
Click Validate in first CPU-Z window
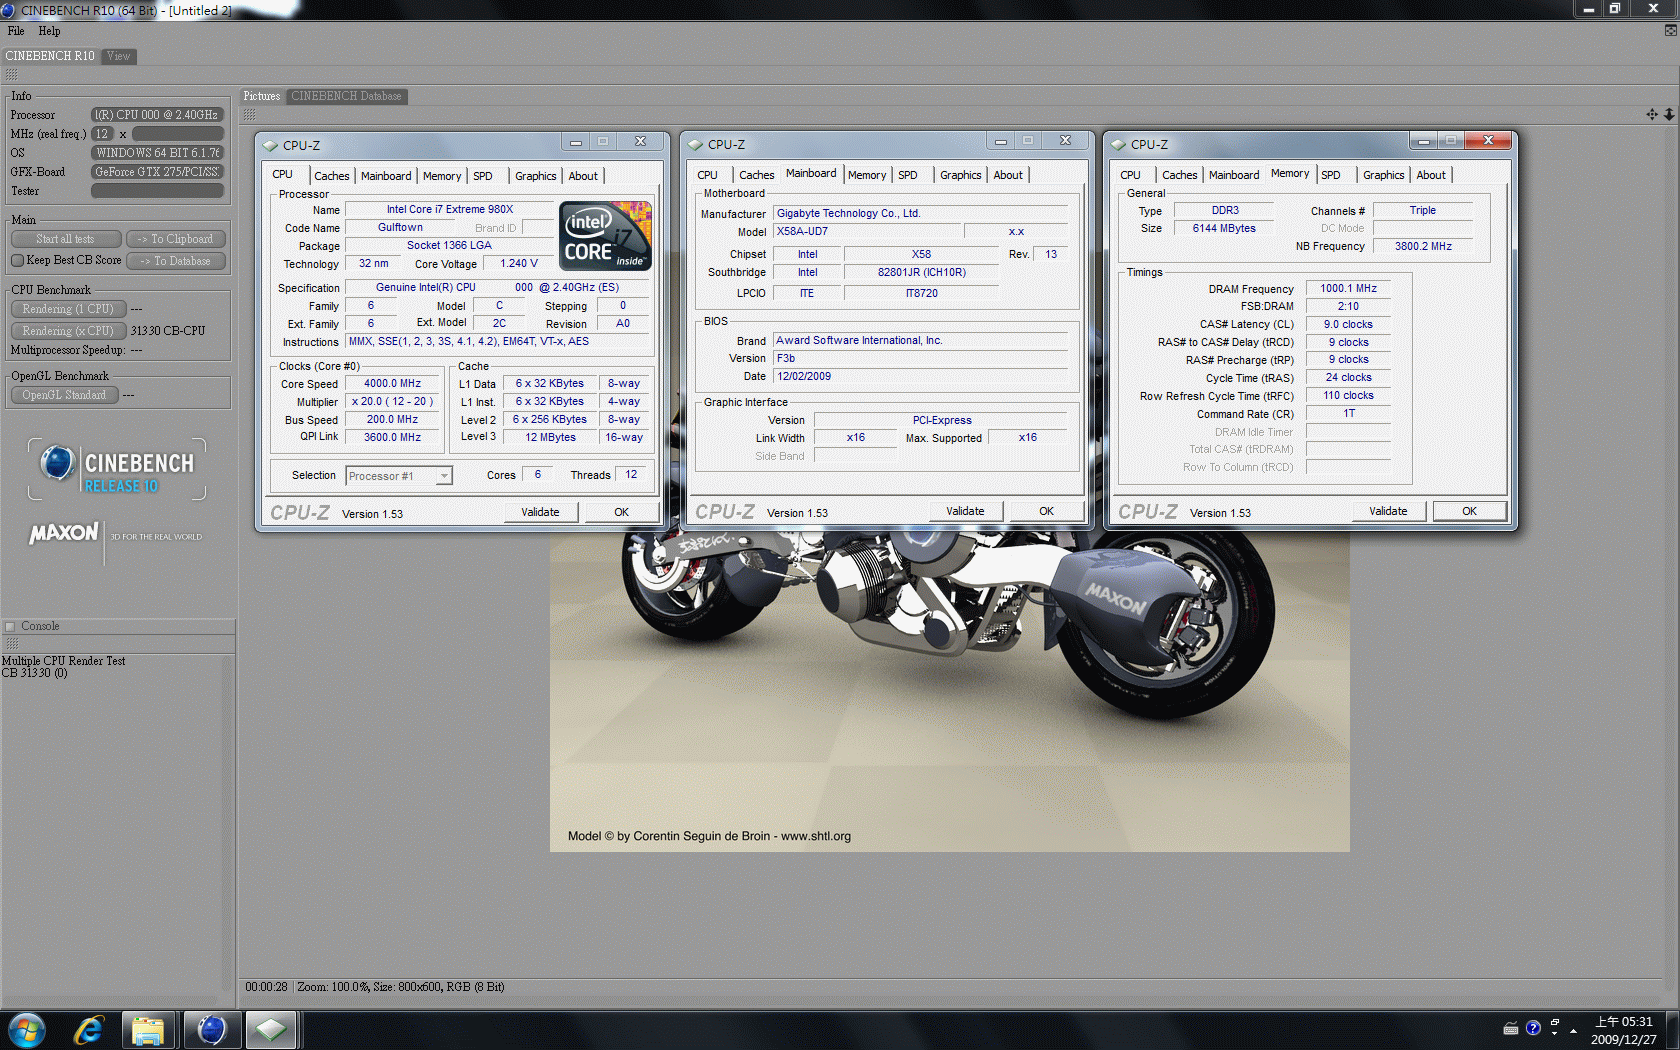point(540,512)
